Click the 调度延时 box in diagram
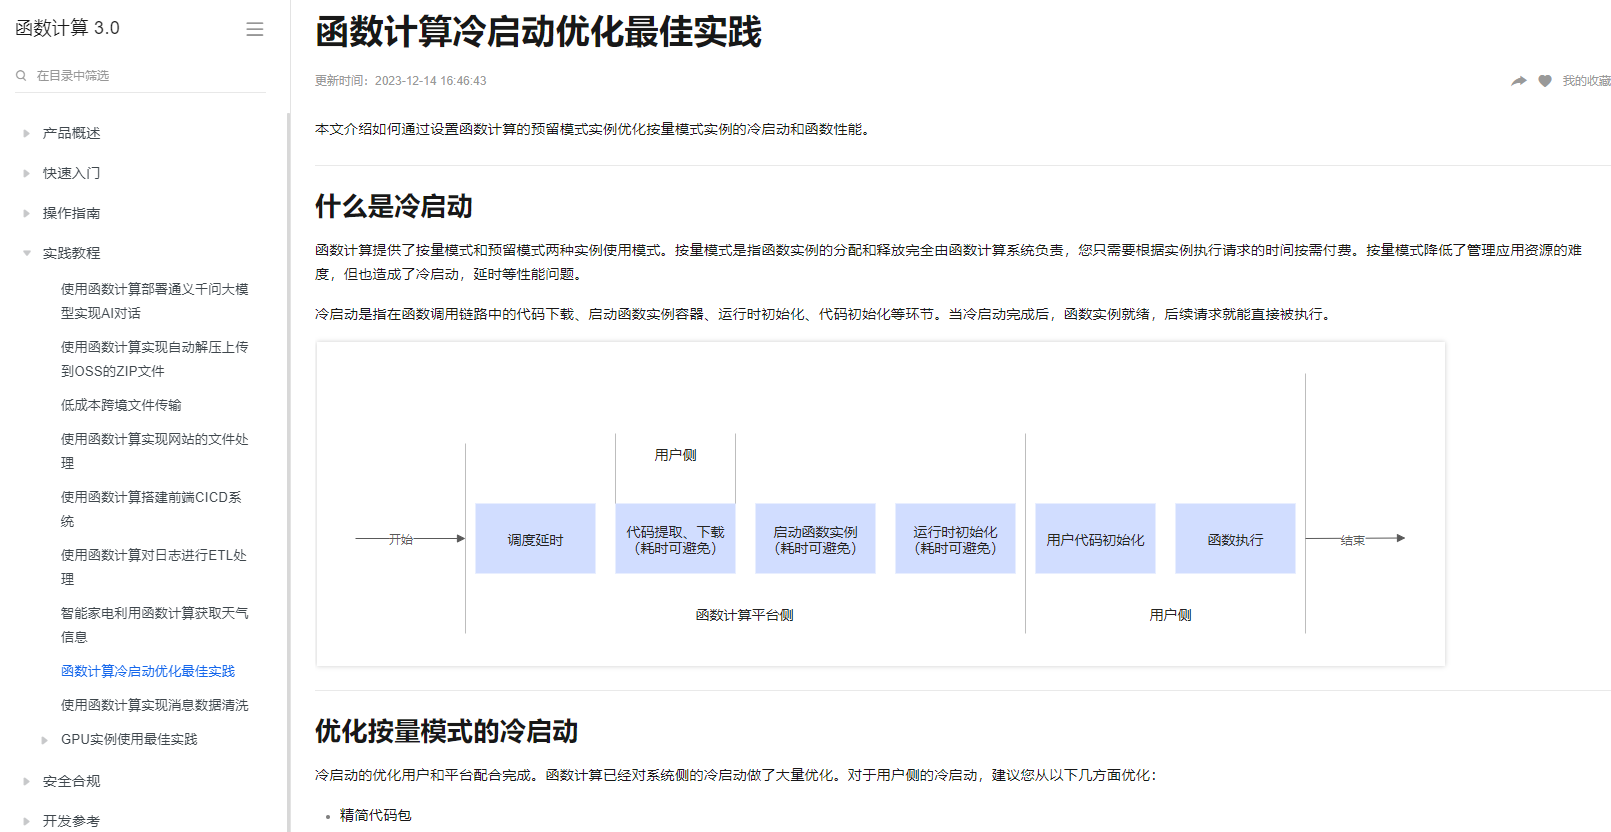Image resolution: width=1611 pixels, height=832 pixels. coord(535,539)
